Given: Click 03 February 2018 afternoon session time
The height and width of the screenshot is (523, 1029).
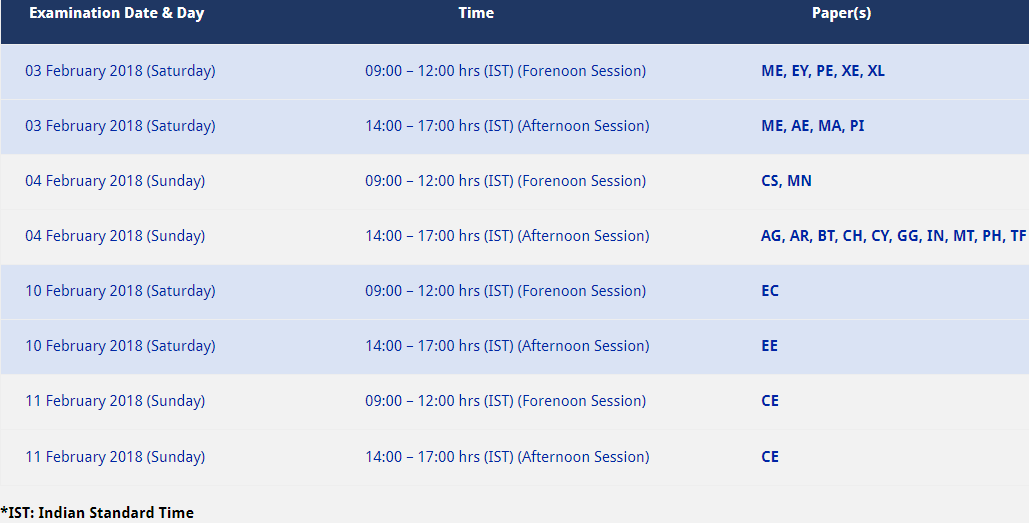Looking at the screenshot, I should (x=507, y=126).
